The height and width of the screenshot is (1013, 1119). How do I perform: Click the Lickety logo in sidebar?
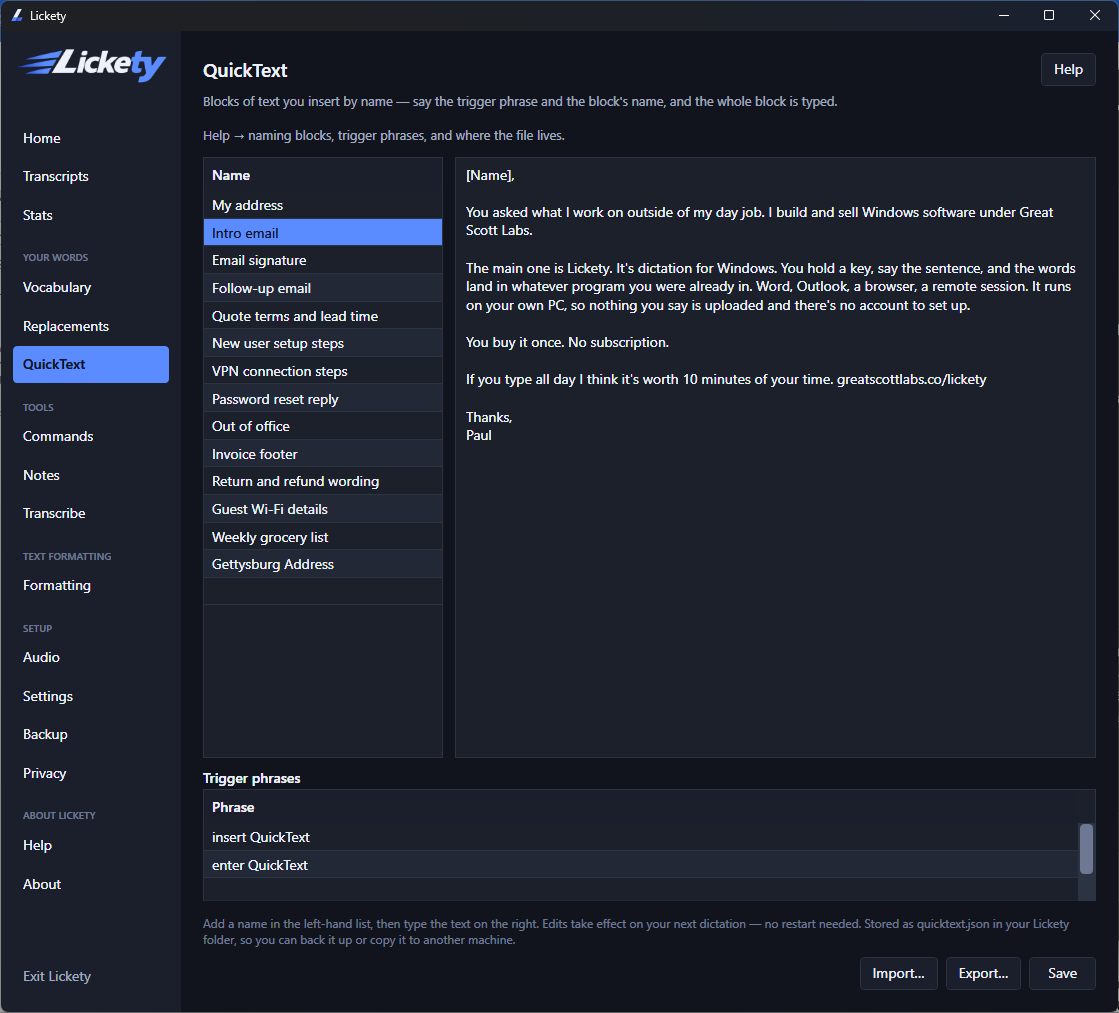pyautogui.click(x=93, y=64)
